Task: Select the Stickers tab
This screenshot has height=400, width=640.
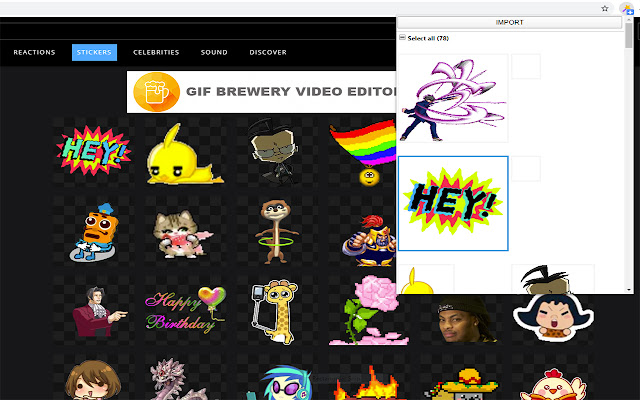Action: (94, 52)
